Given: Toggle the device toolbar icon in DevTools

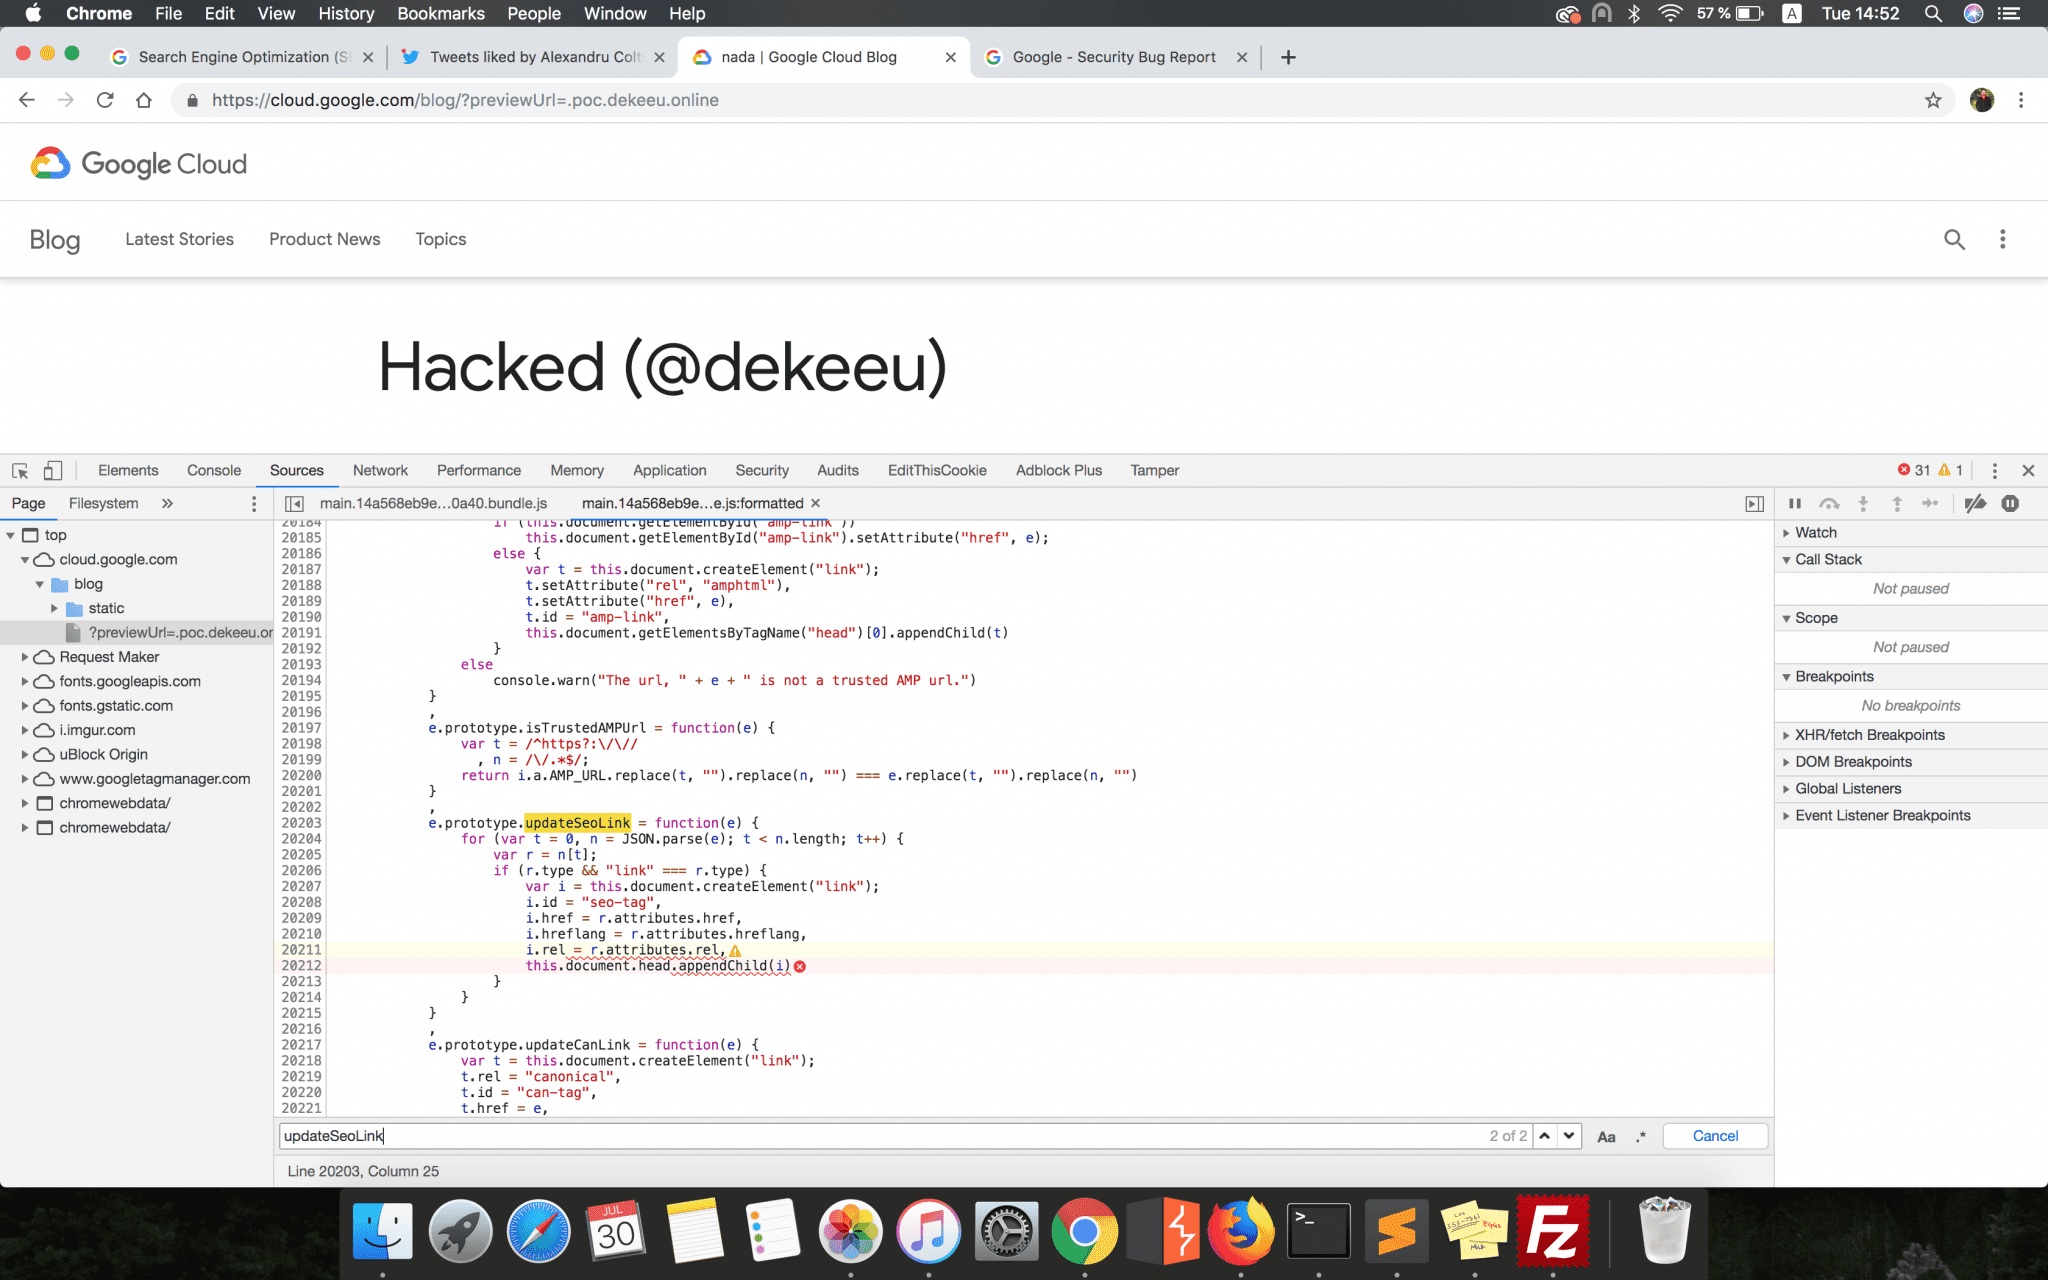Looking at the screenshot, I should (53, 470).
